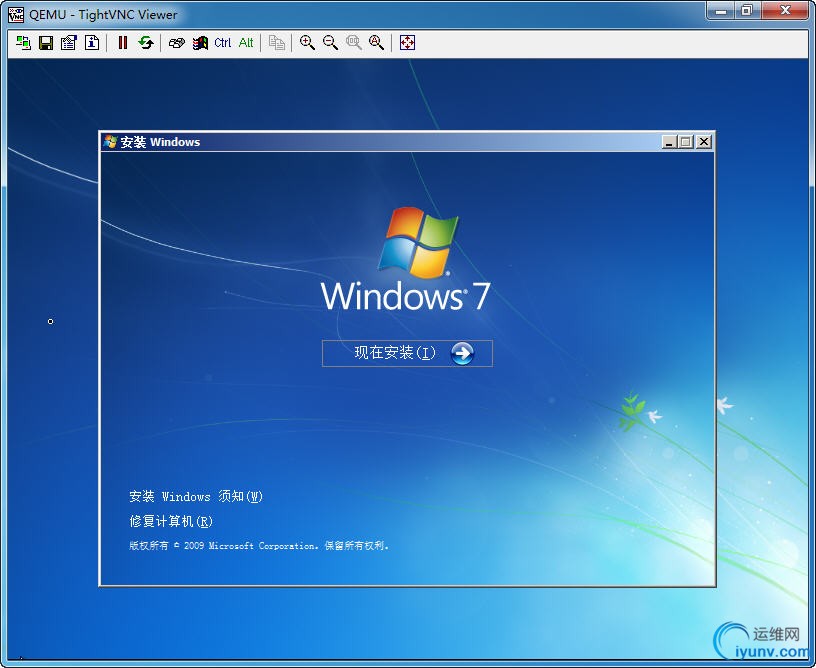Send Ctrl+Alt+Del using the keys icon
This screenshot has height=668, width=816.
point(177,43)
